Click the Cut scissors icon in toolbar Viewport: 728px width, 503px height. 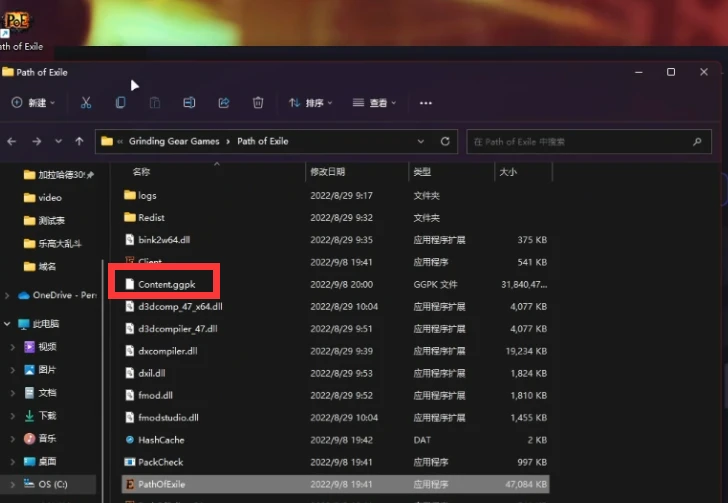tap(86, 103)
